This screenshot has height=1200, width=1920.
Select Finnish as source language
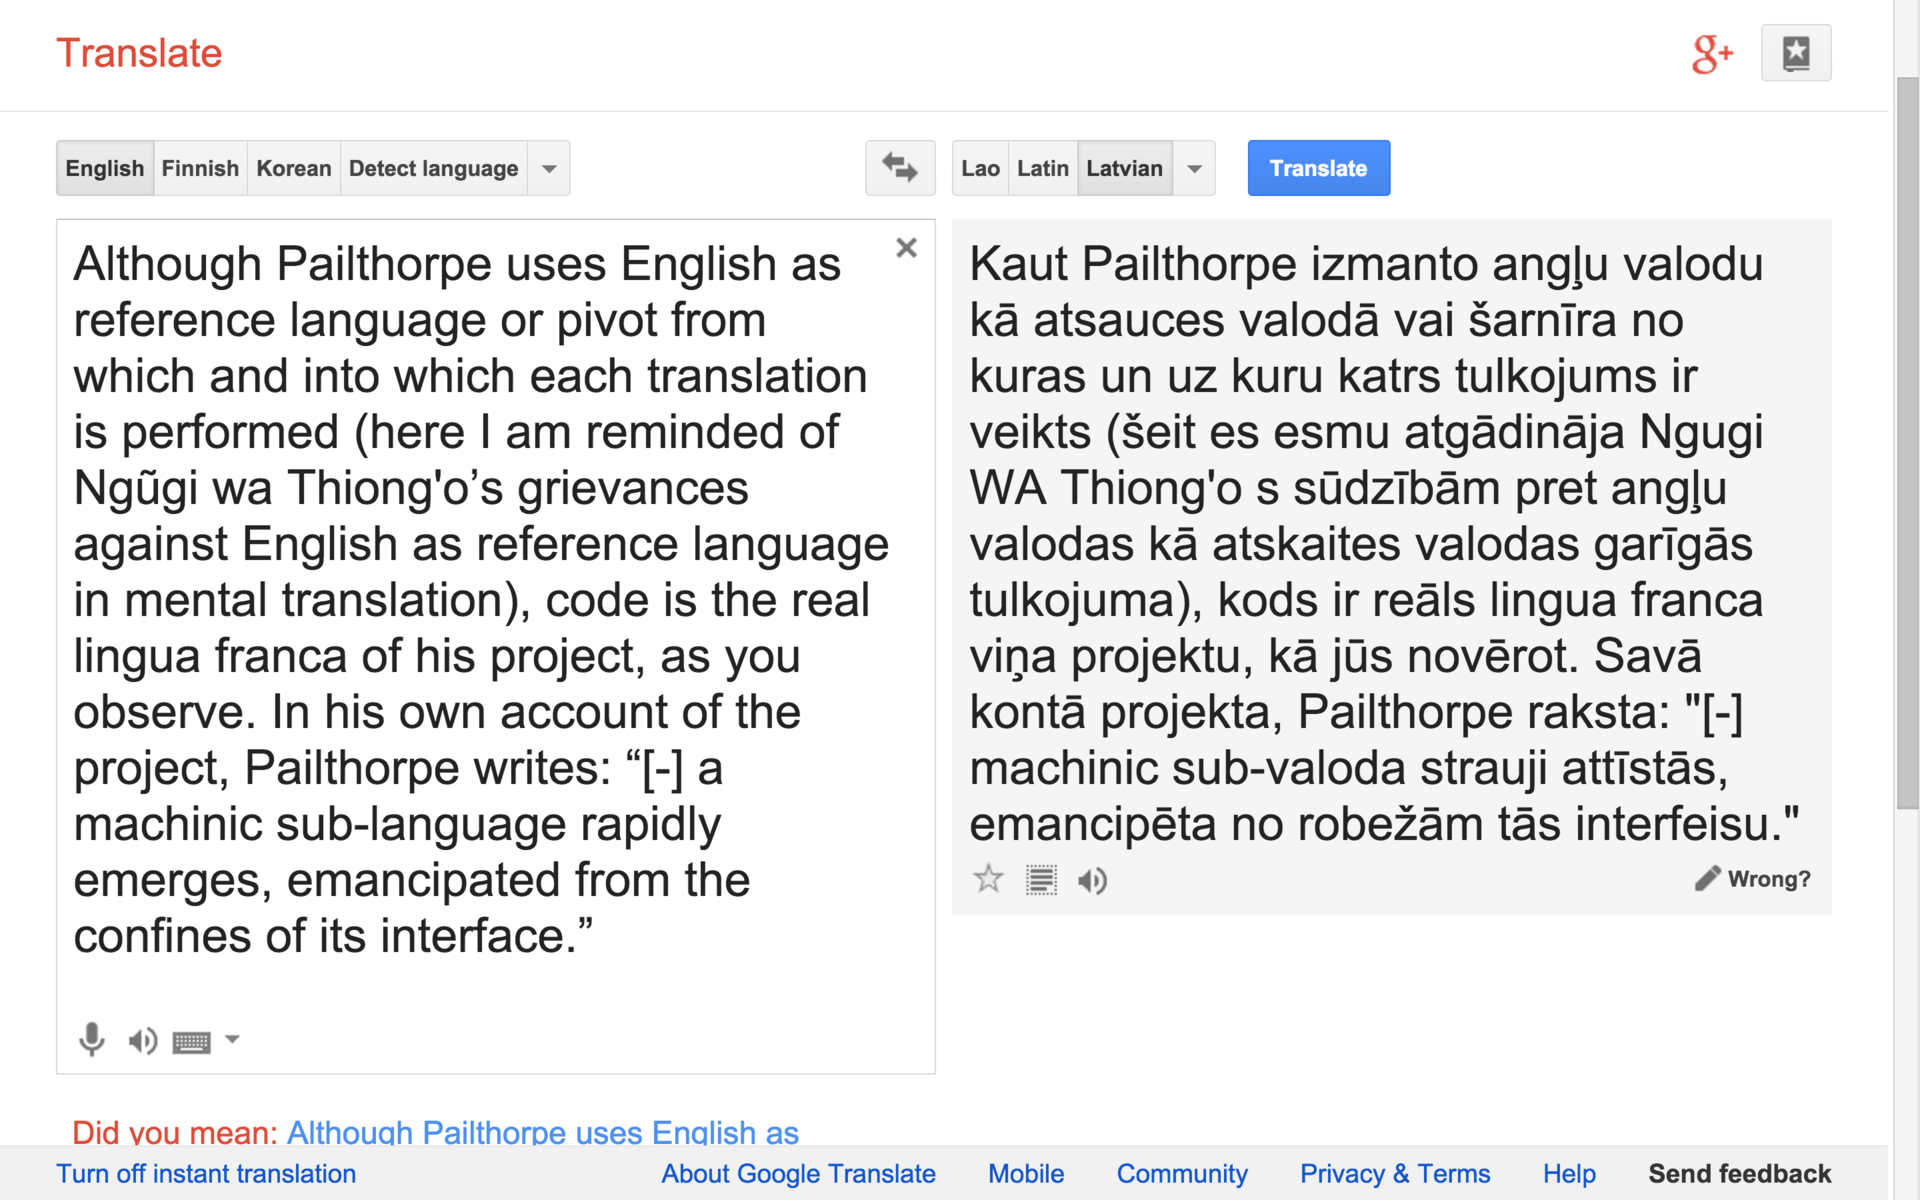pos(200,168)
